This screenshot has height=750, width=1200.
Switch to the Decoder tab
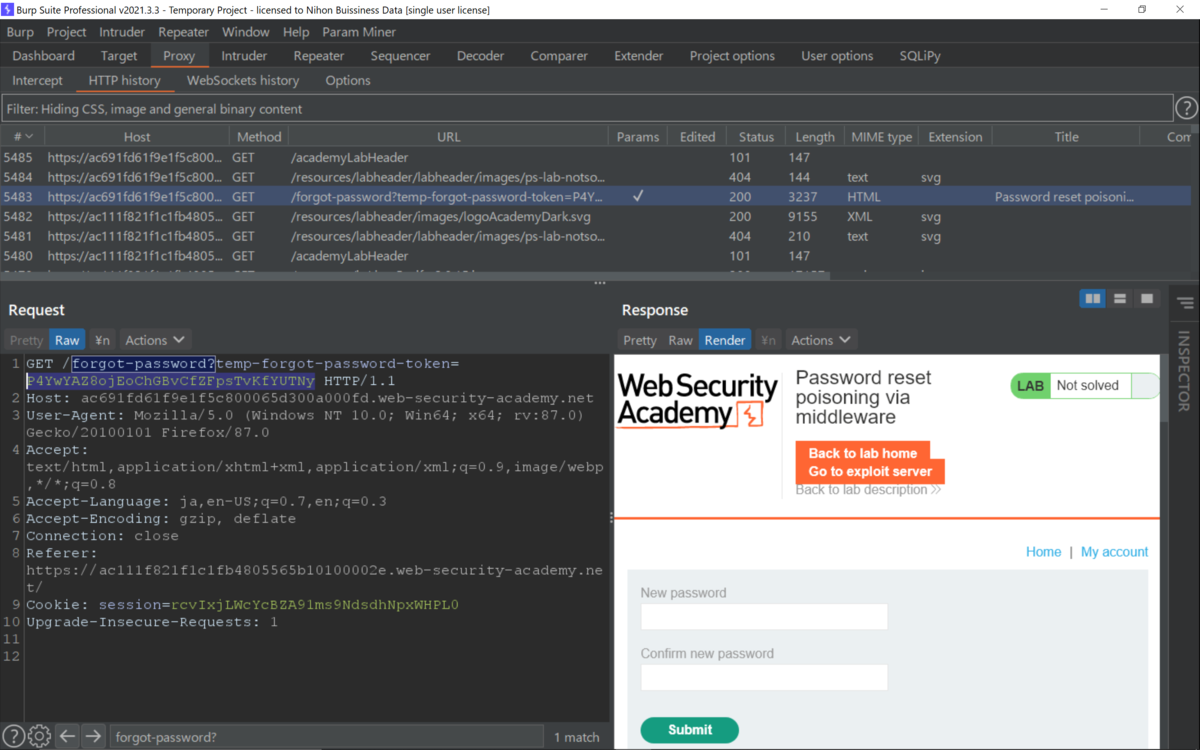click(481, 56)
